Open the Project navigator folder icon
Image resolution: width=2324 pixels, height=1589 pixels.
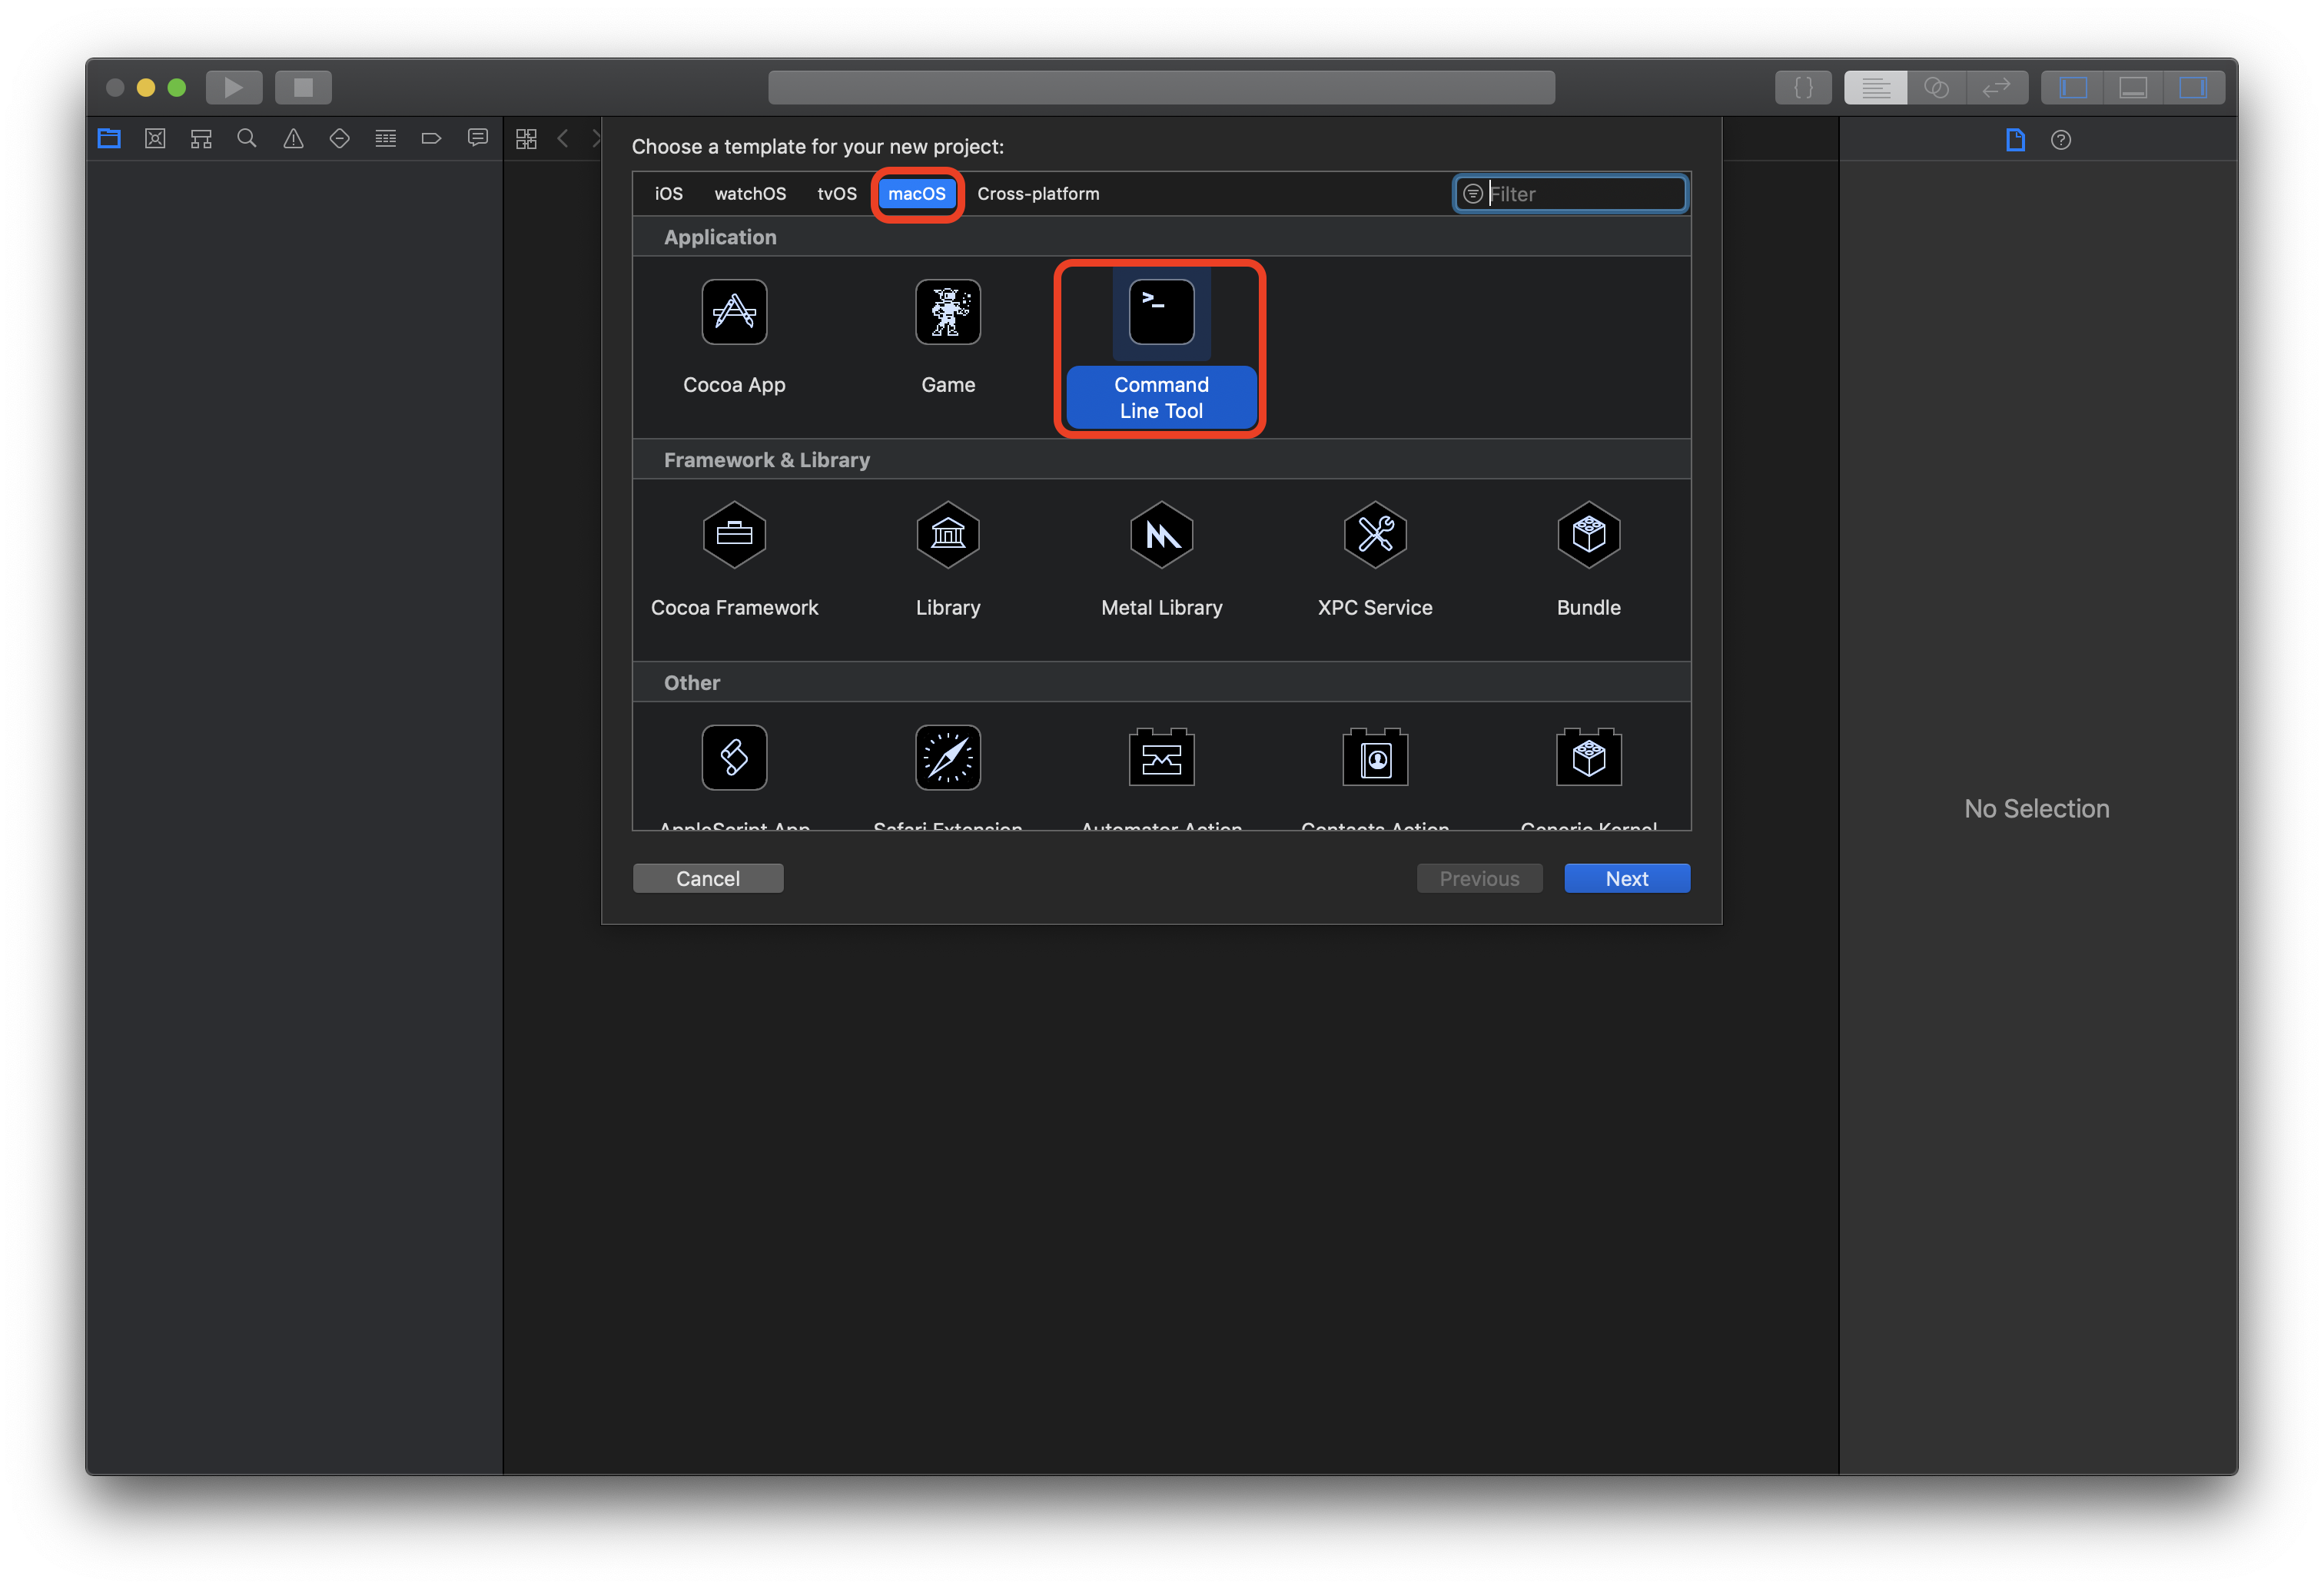click(109, 139)
